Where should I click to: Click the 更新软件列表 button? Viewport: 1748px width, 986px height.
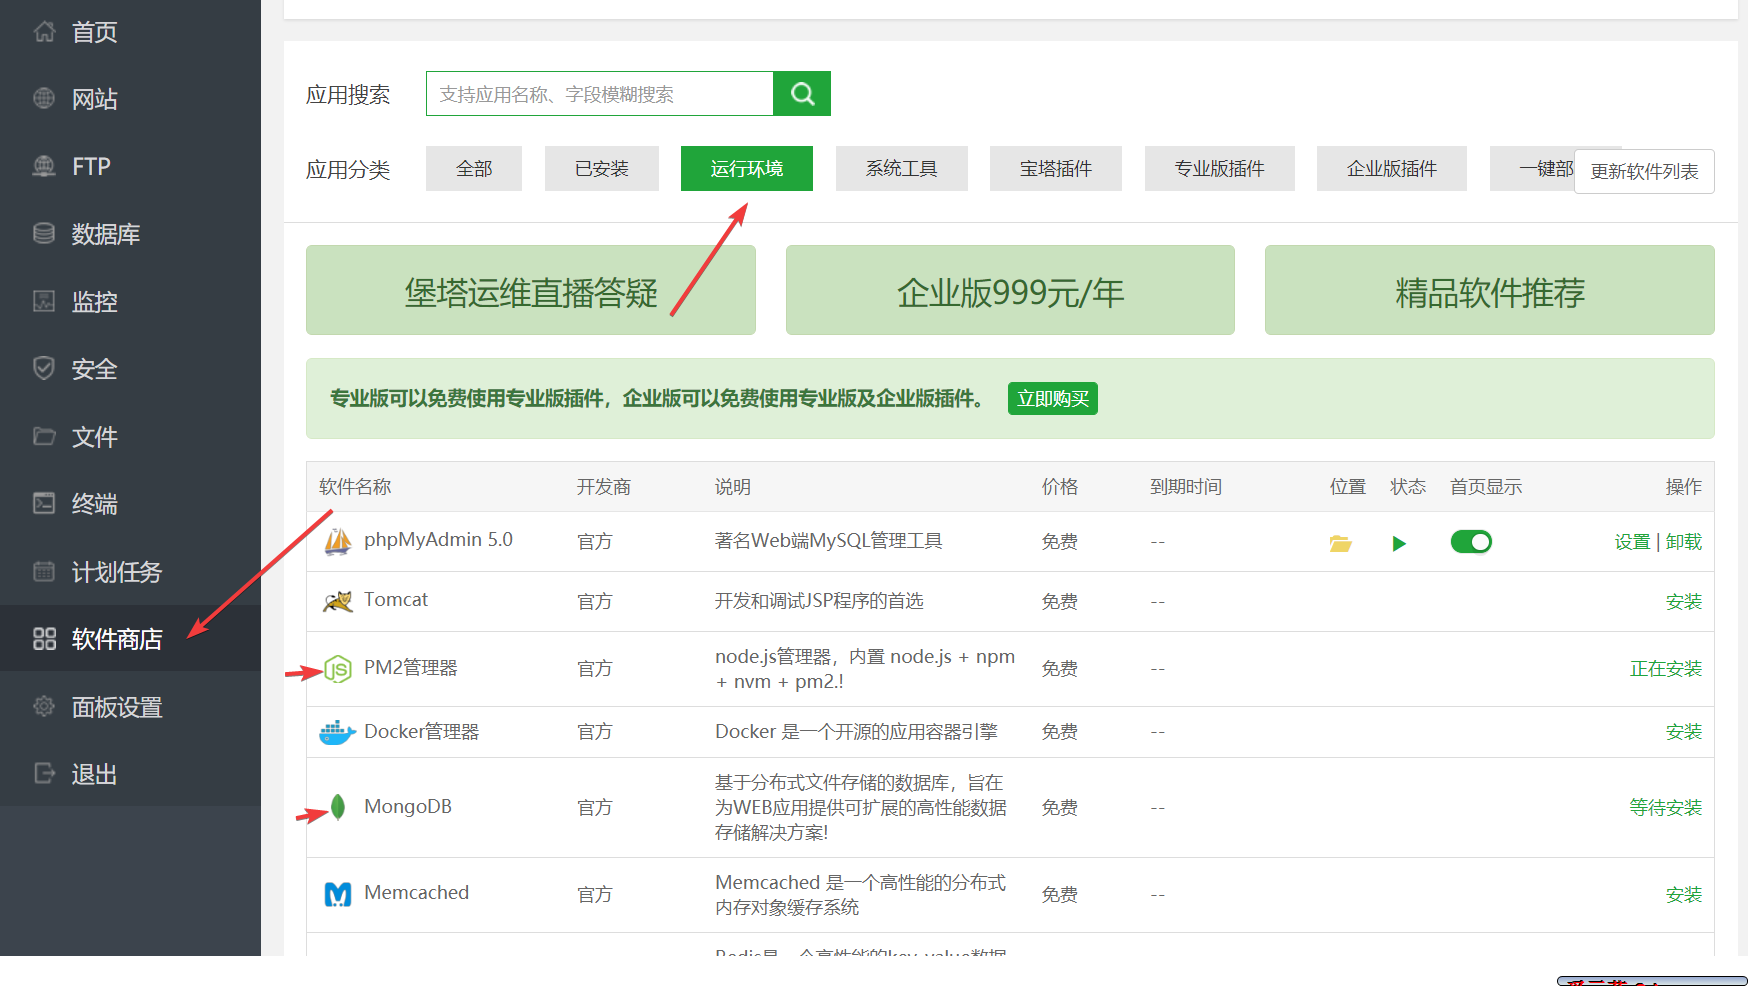click(x=1644, y=171)
